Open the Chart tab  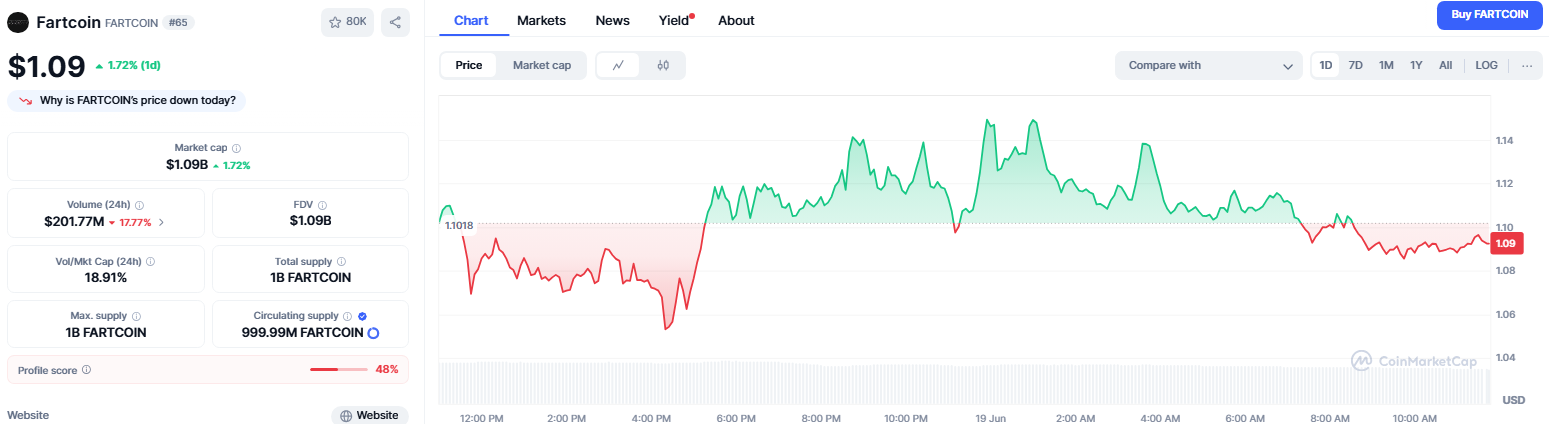click(x=470, y=20)
